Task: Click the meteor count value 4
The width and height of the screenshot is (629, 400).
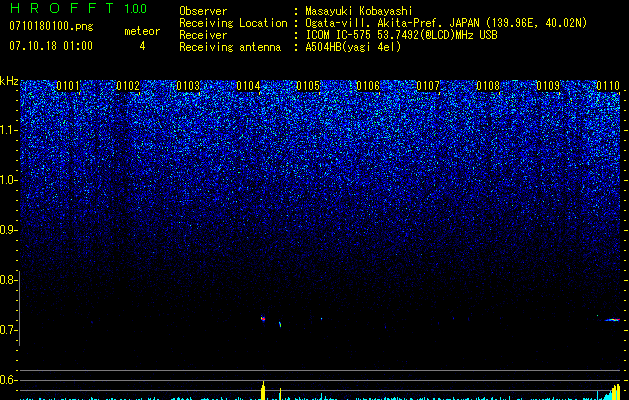Action: [142, 46]
